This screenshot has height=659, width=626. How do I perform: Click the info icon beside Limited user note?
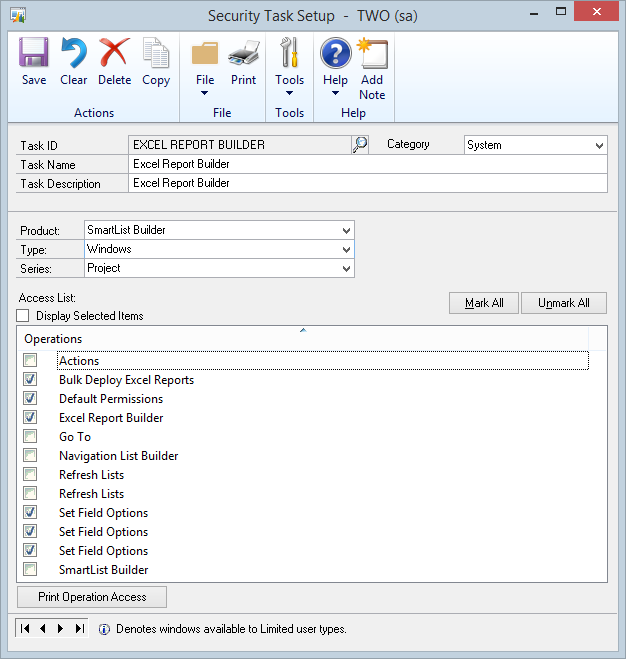pos(104,629)
